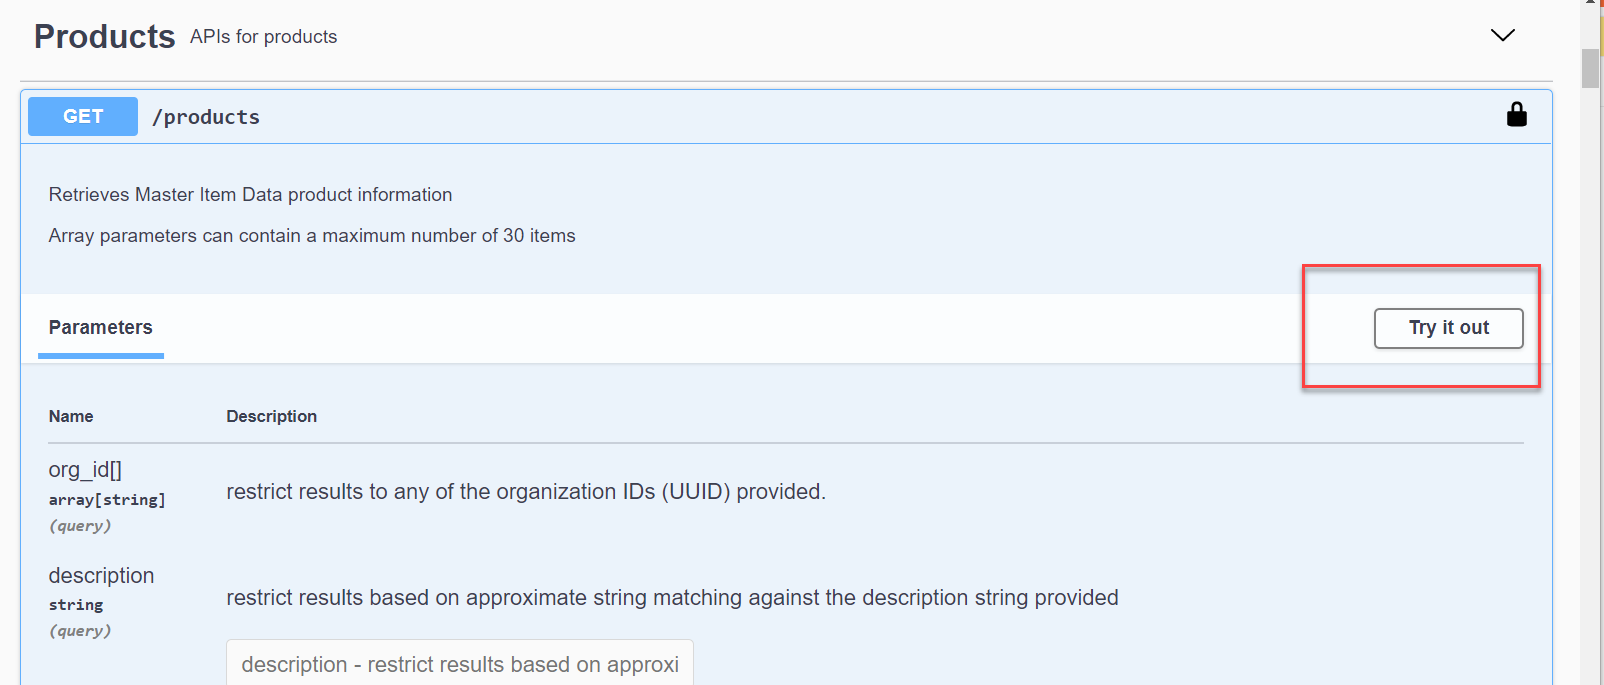This screenshot has width=1604, height=685.
Task: Focus the description query input field
Action: [x=460, y=663]
